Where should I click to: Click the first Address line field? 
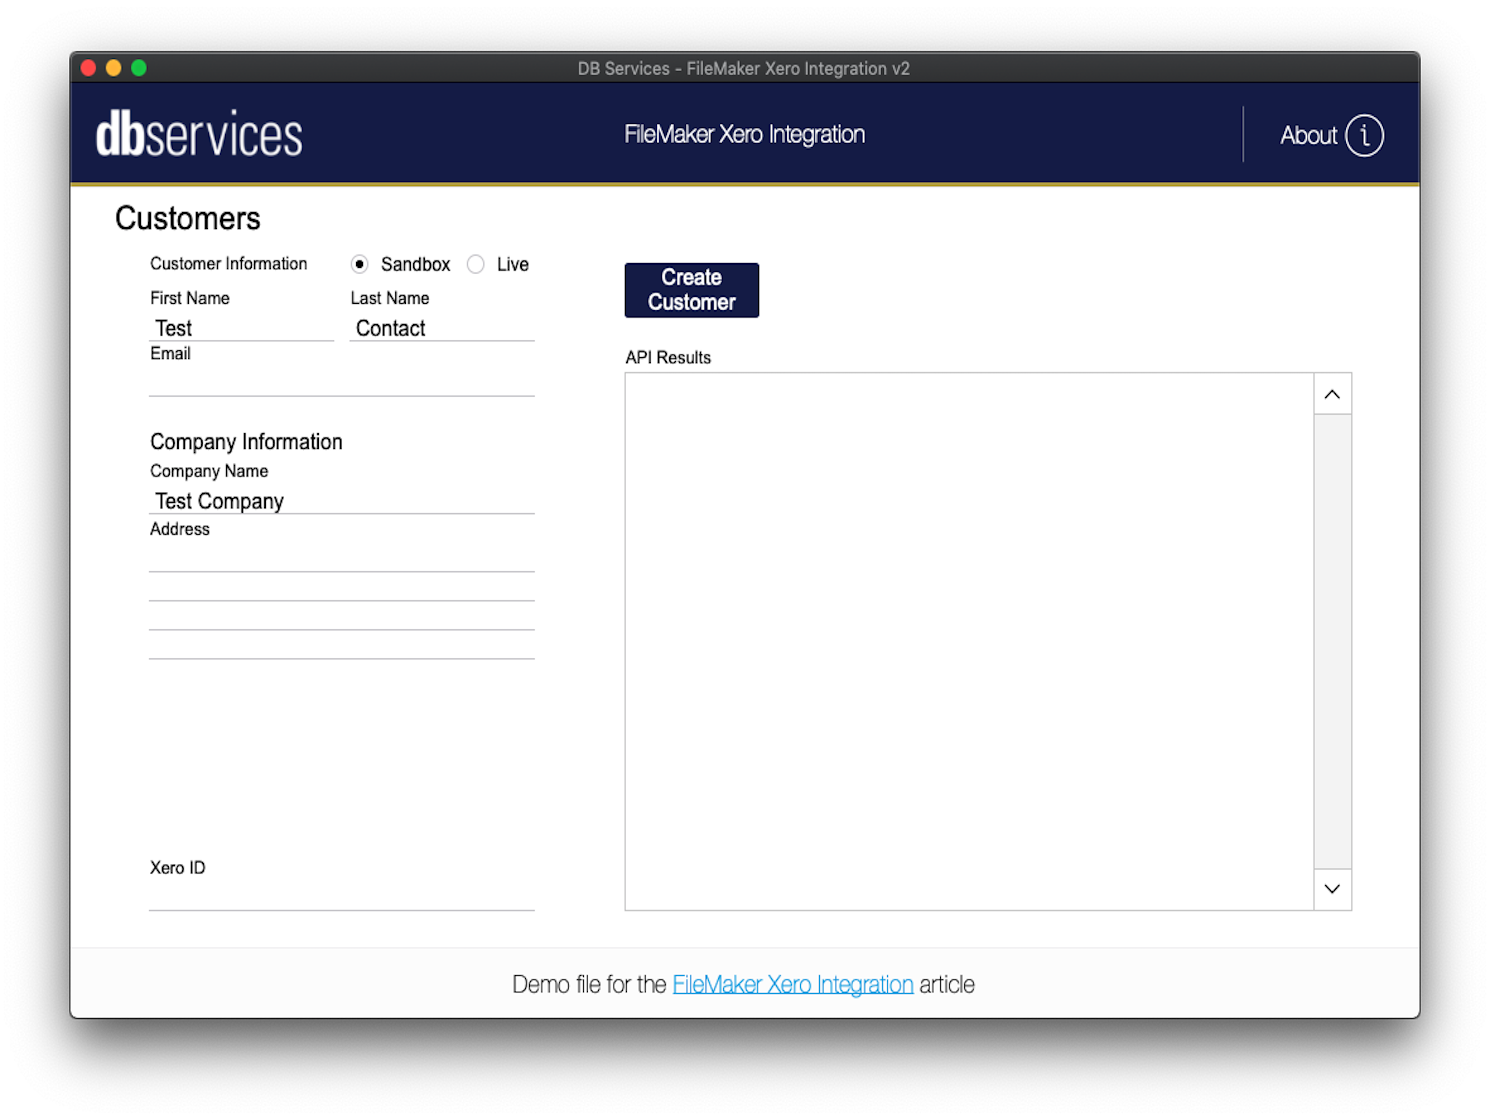(342, 558)
